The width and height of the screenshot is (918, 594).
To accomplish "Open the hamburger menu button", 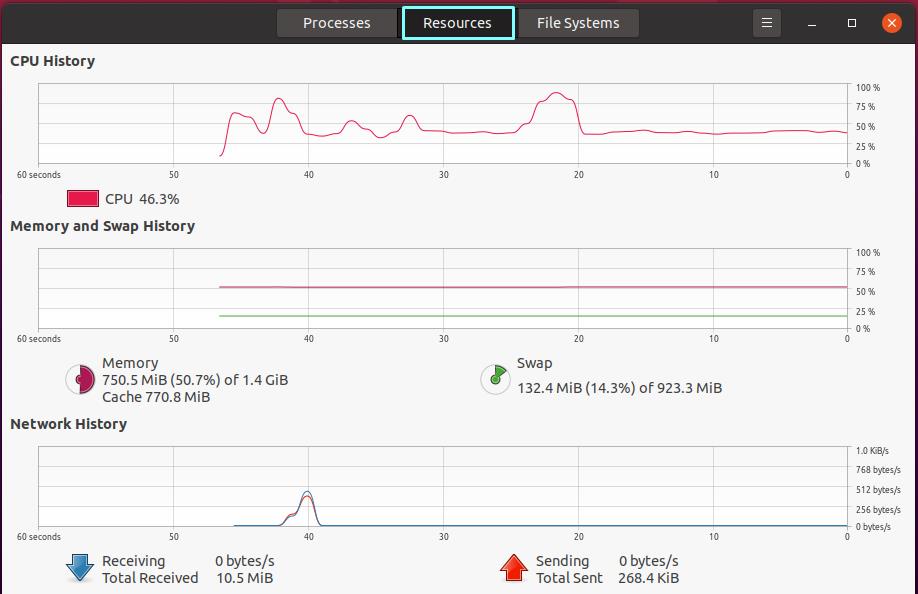I will (x=766, y=23).
